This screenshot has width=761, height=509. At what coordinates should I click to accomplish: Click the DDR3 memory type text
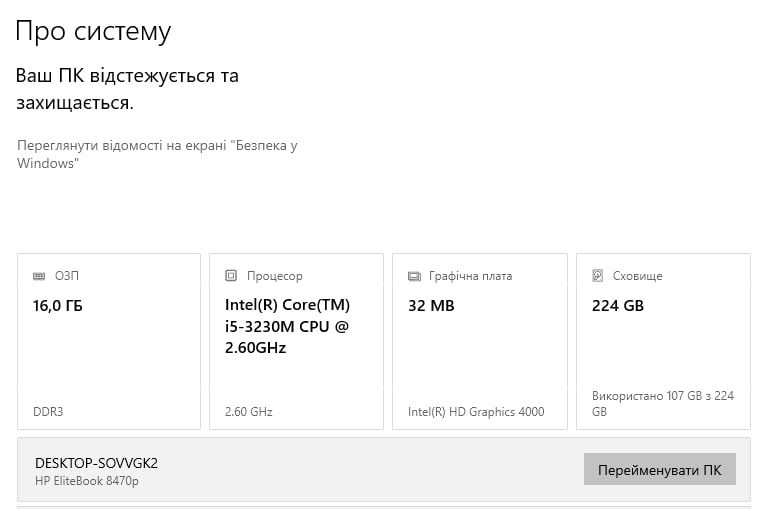(48, 411)
